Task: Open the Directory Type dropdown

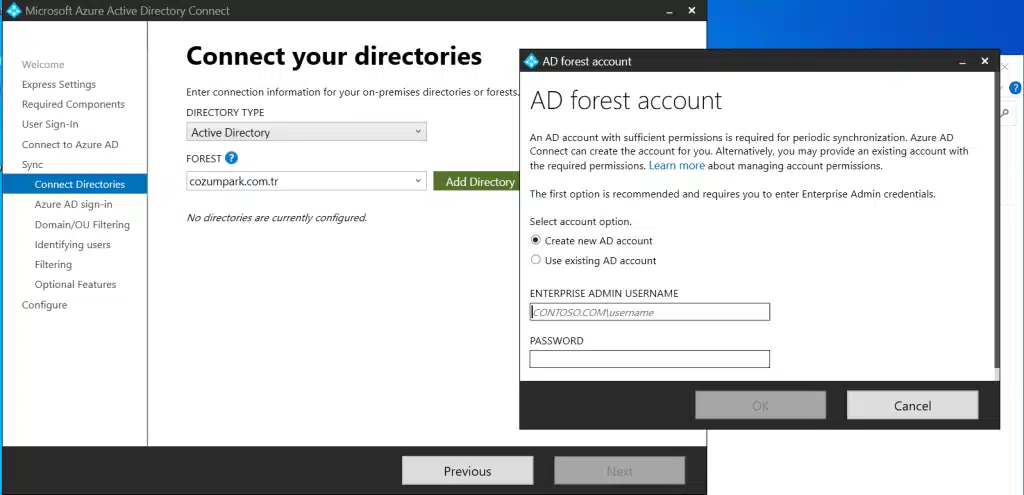Action: 306,132
